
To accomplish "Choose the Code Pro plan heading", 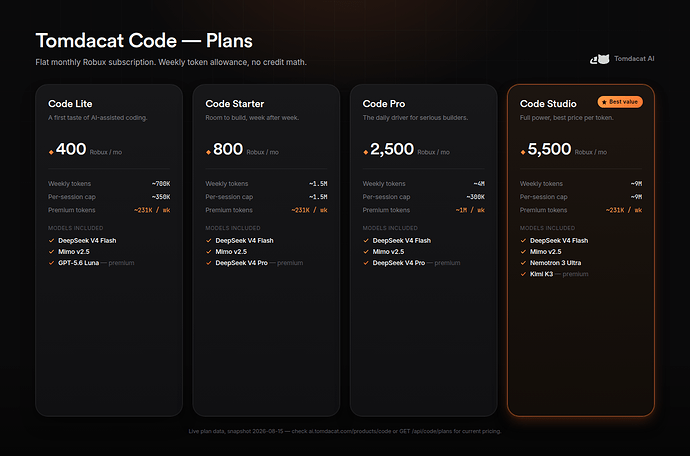I will [384, 104].
